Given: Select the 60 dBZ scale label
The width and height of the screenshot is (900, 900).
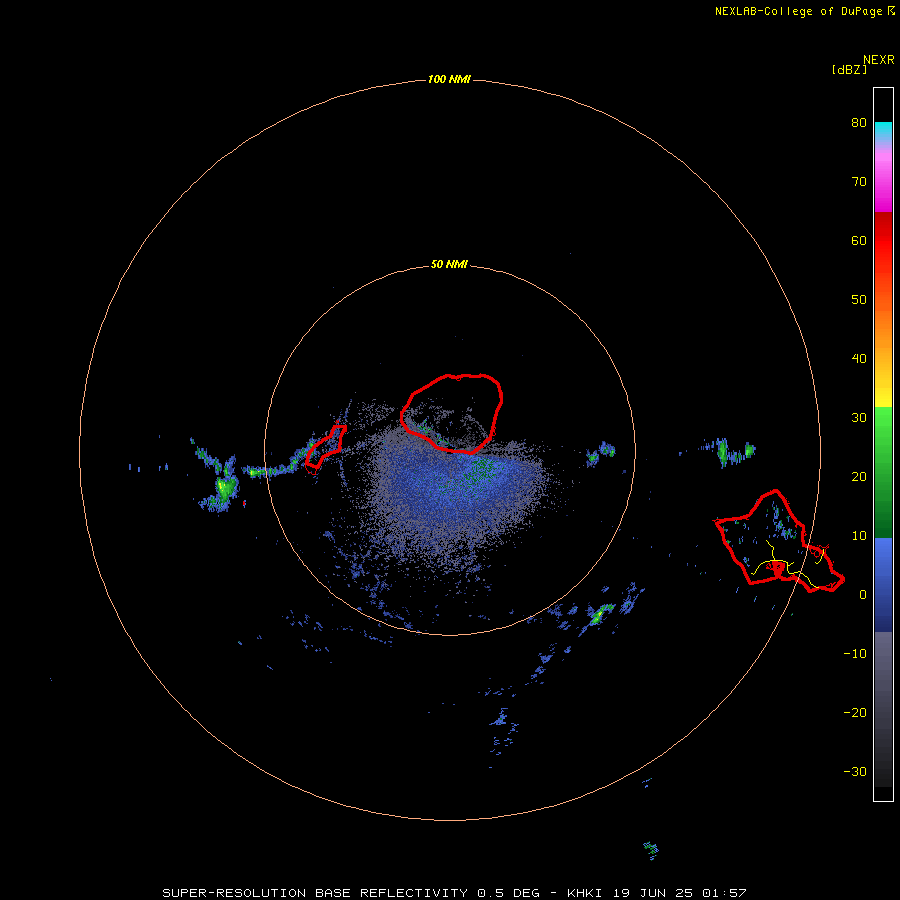Looking at the screenshot, I should (859, 241).
